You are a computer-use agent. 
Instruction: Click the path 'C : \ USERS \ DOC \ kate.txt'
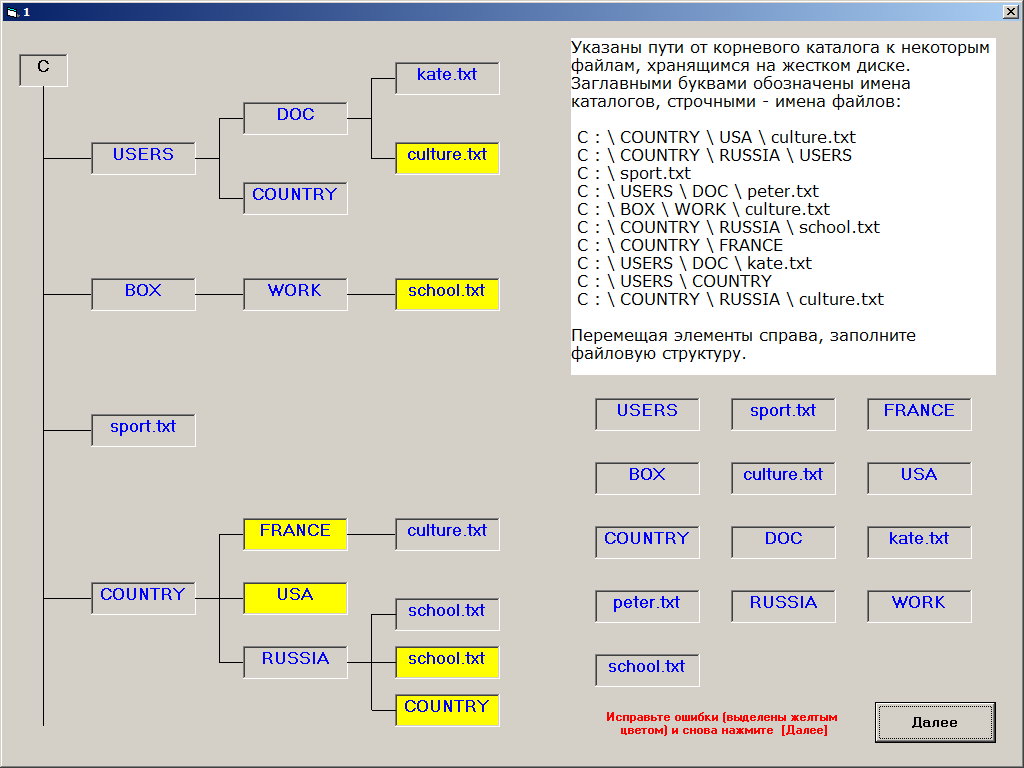694,263
